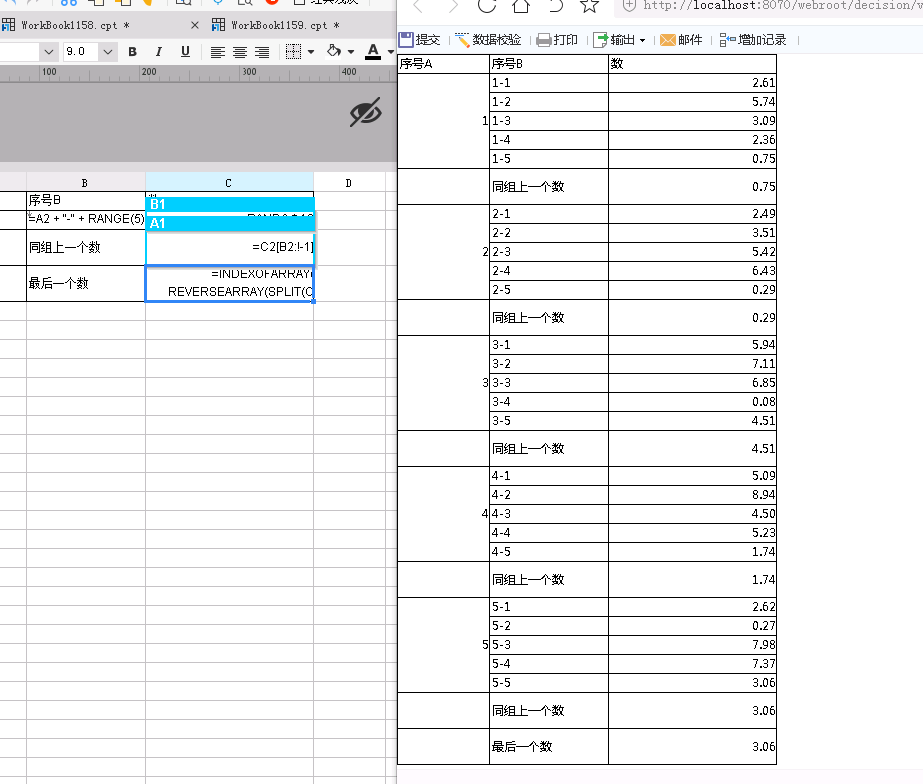Toggle underline formatting
The height and width of the screenshot is (784, 923).
pyautogui.click(x=185, y=52)
